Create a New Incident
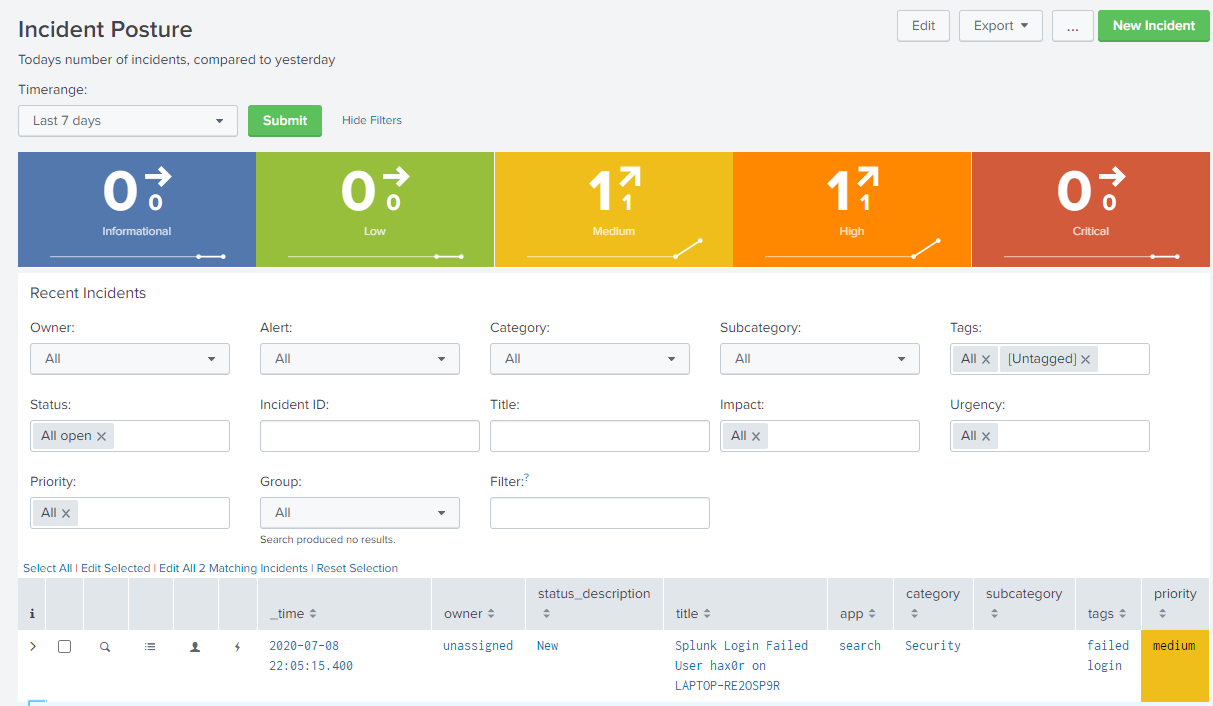 1153,26
